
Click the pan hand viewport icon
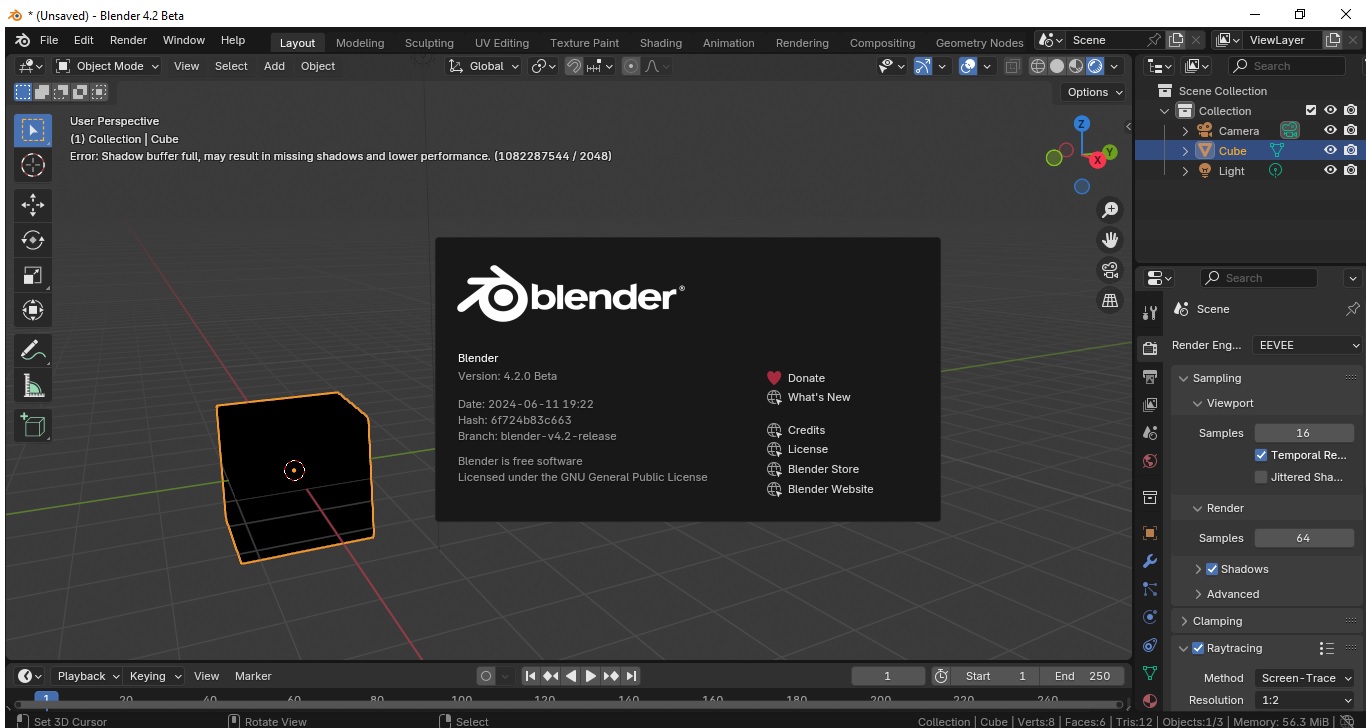(1110, 240)
